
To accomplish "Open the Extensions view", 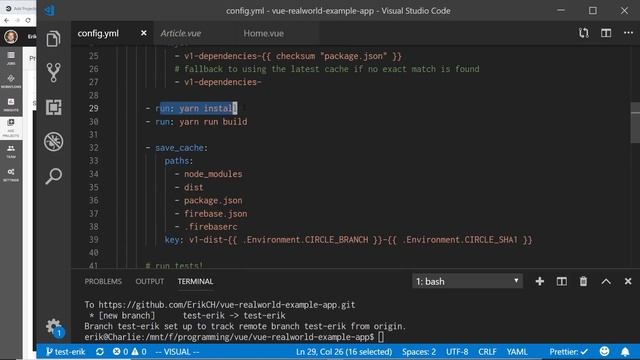I will 53,107.
